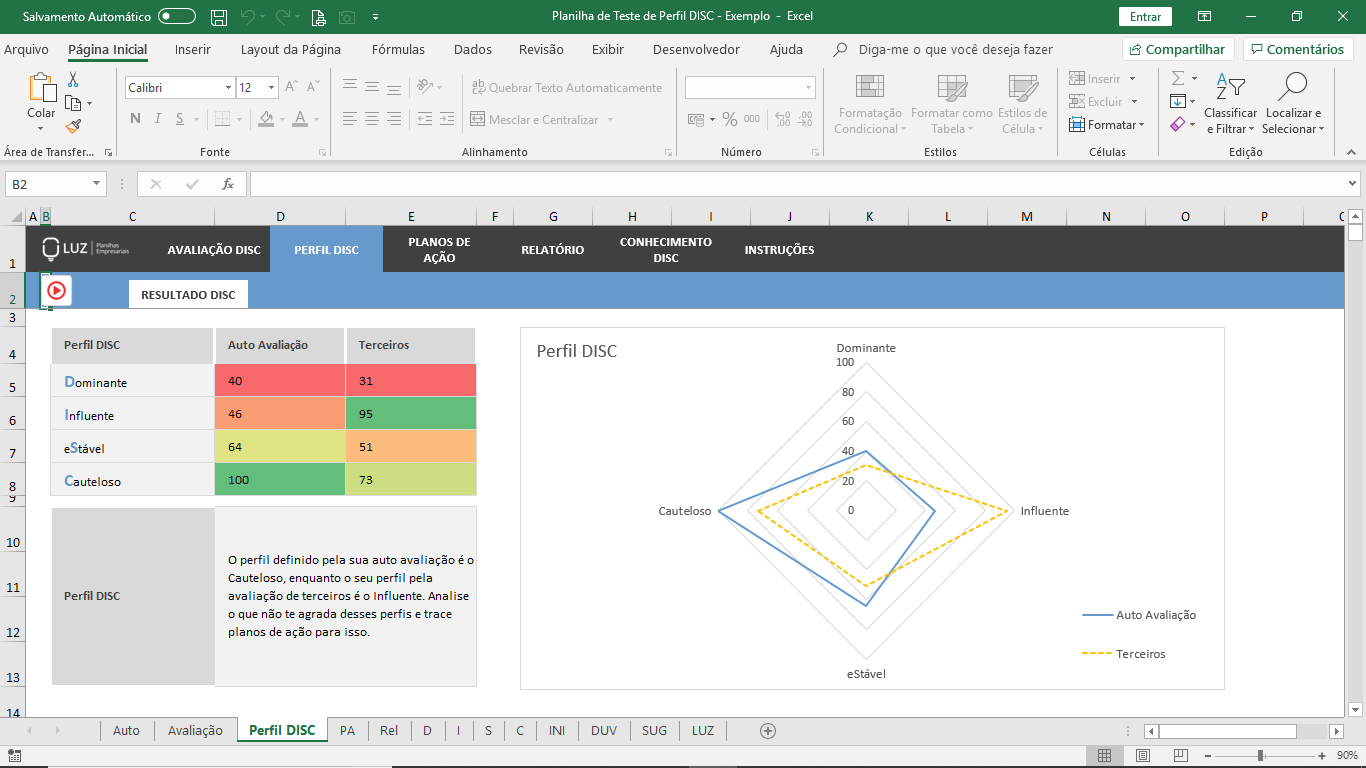
Task: Open the number format dropdown
Action: pyautogui.click(x=808, y=88)
